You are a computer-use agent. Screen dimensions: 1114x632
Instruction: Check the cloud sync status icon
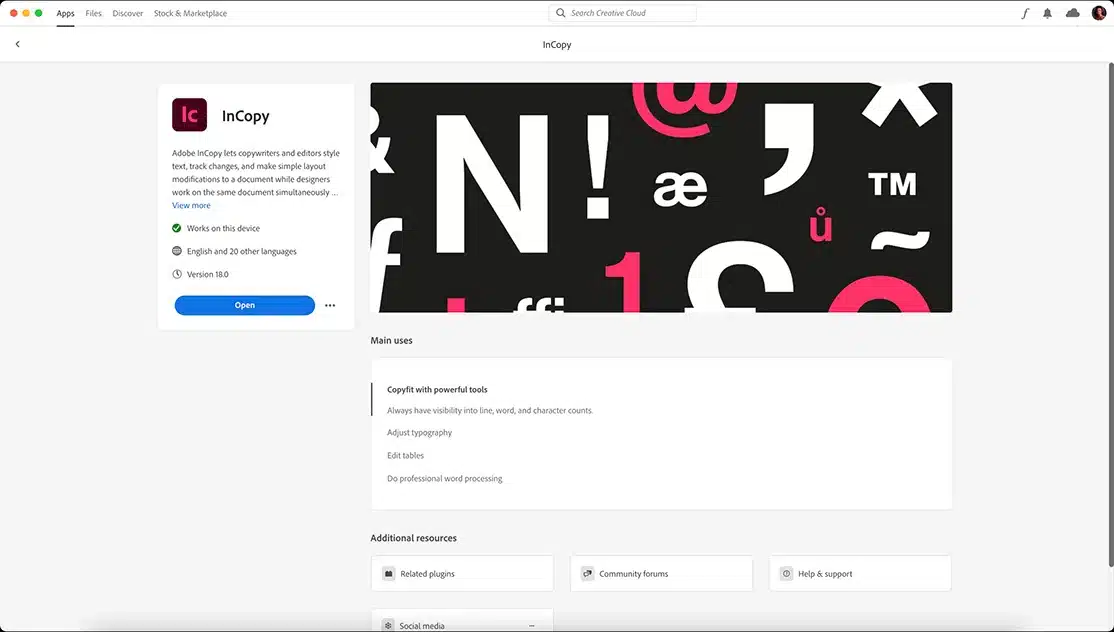point(1073,13)
